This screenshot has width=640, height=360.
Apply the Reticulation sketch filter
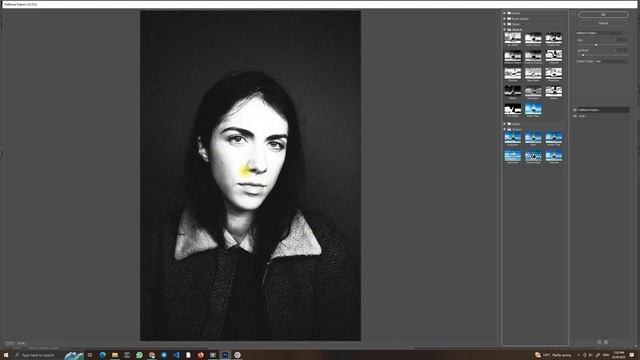[533, 91]
